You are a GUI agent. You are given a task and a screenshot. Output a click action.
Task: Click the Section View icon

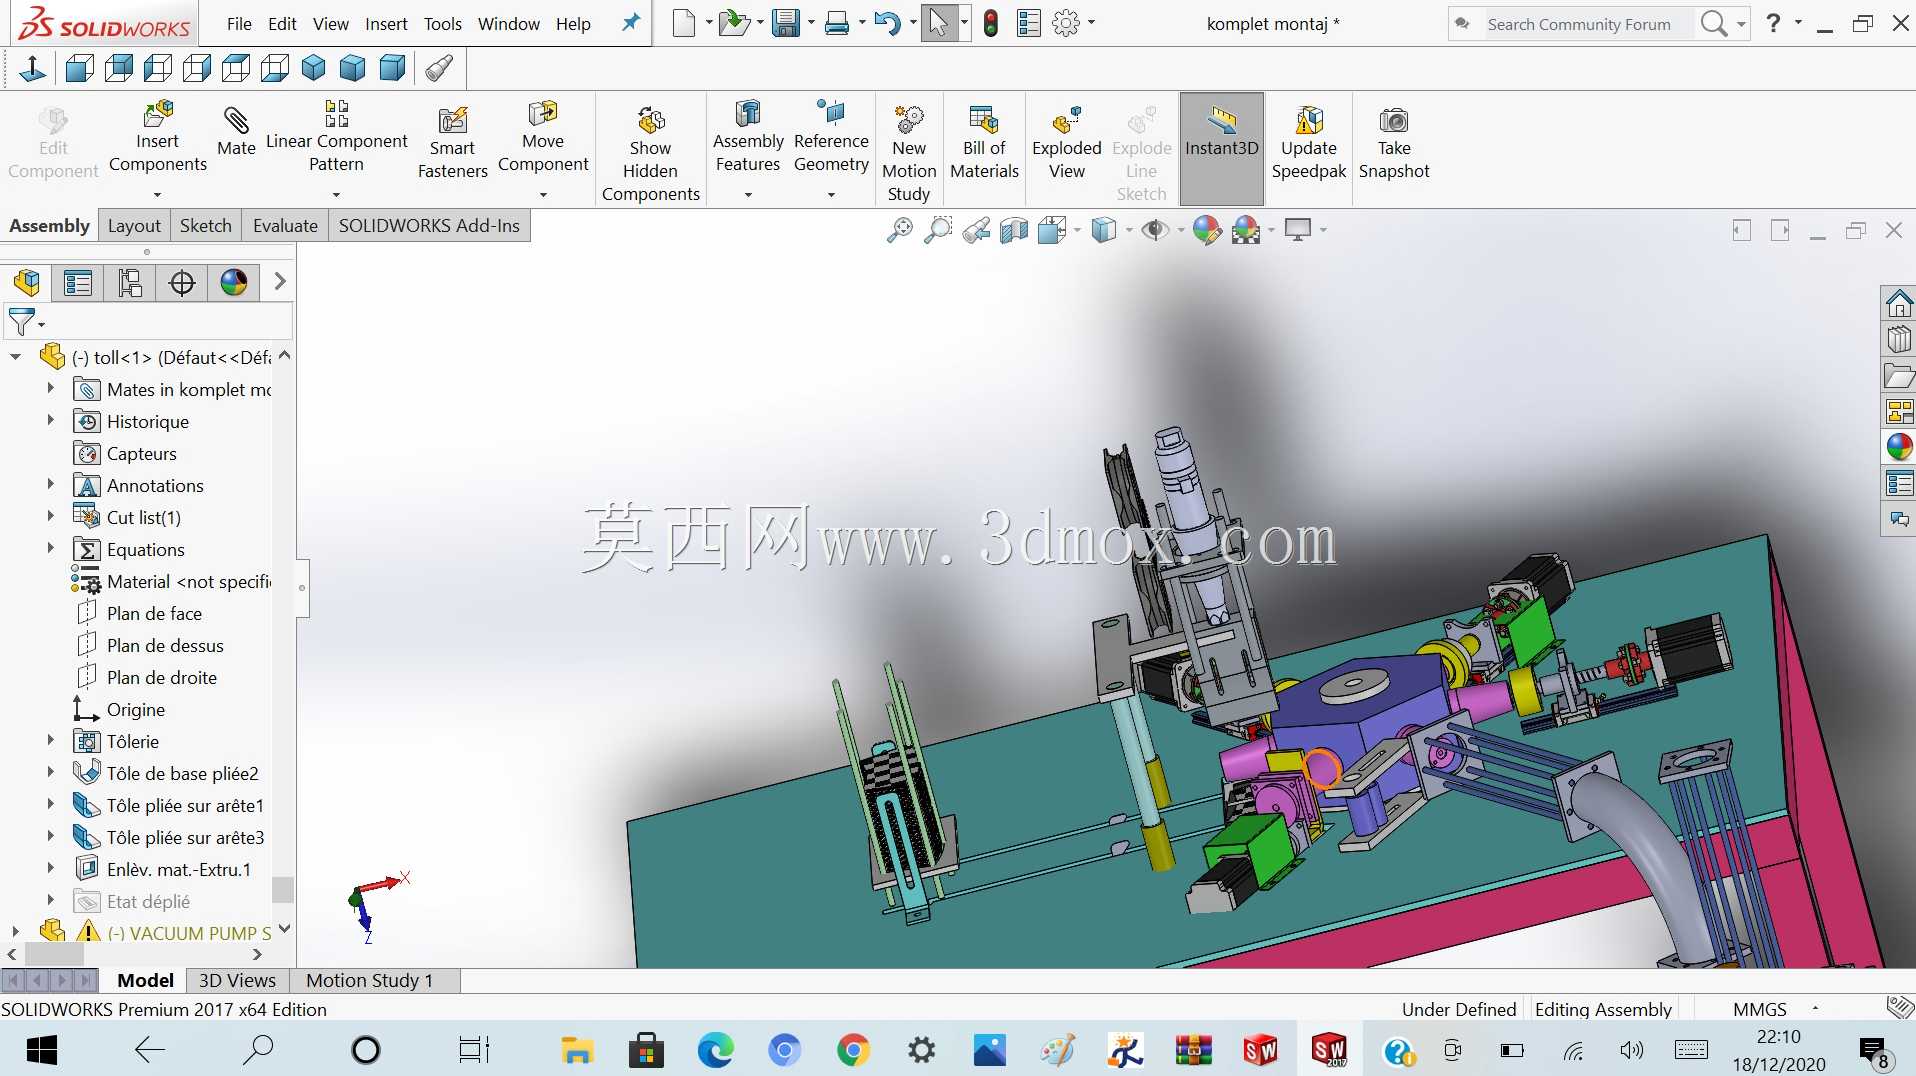[1014, 231]
